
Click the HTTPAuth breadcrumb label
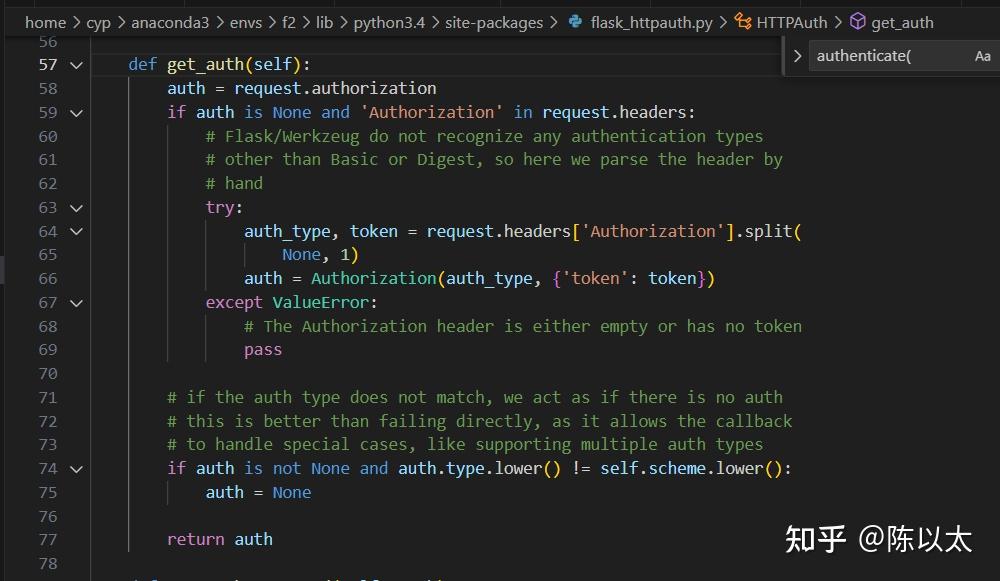(790, 21)
